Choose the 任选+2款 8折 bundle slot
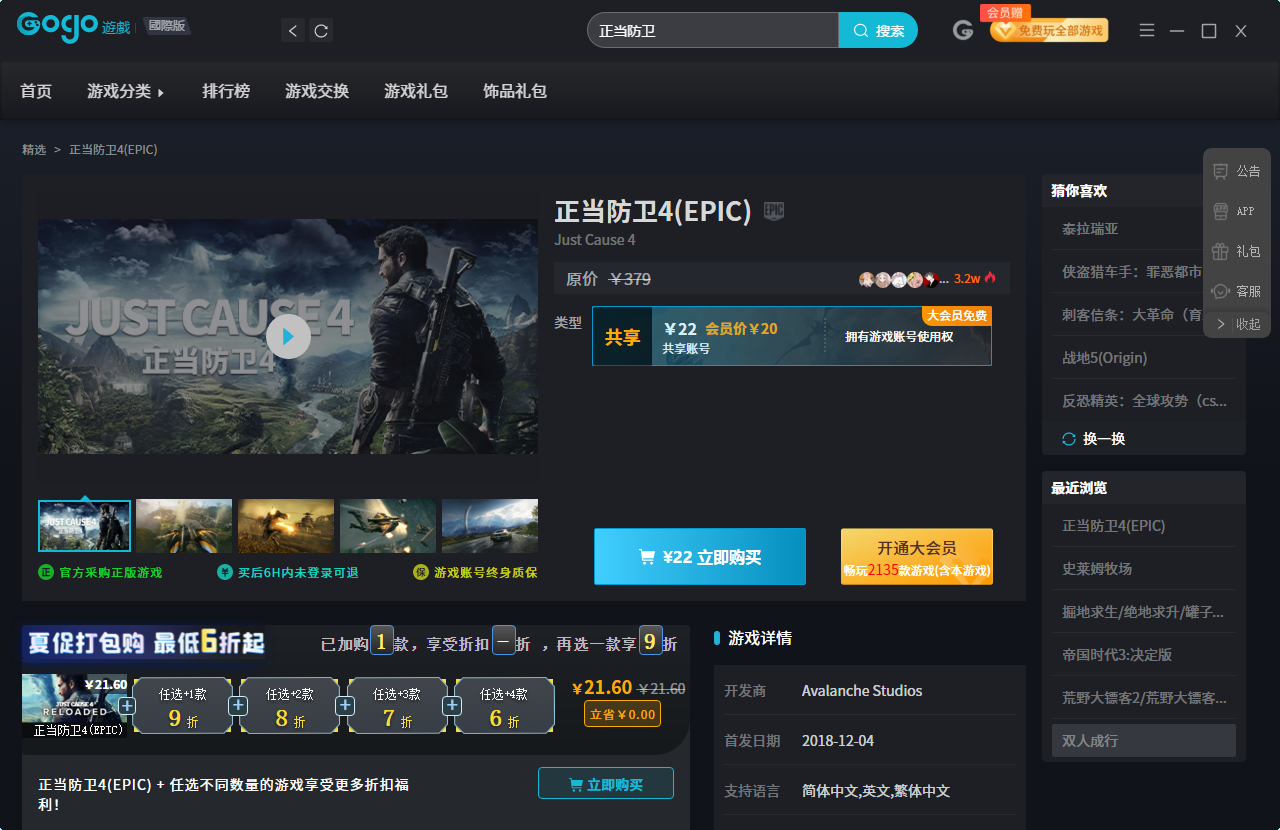 [x=290, y=706]
